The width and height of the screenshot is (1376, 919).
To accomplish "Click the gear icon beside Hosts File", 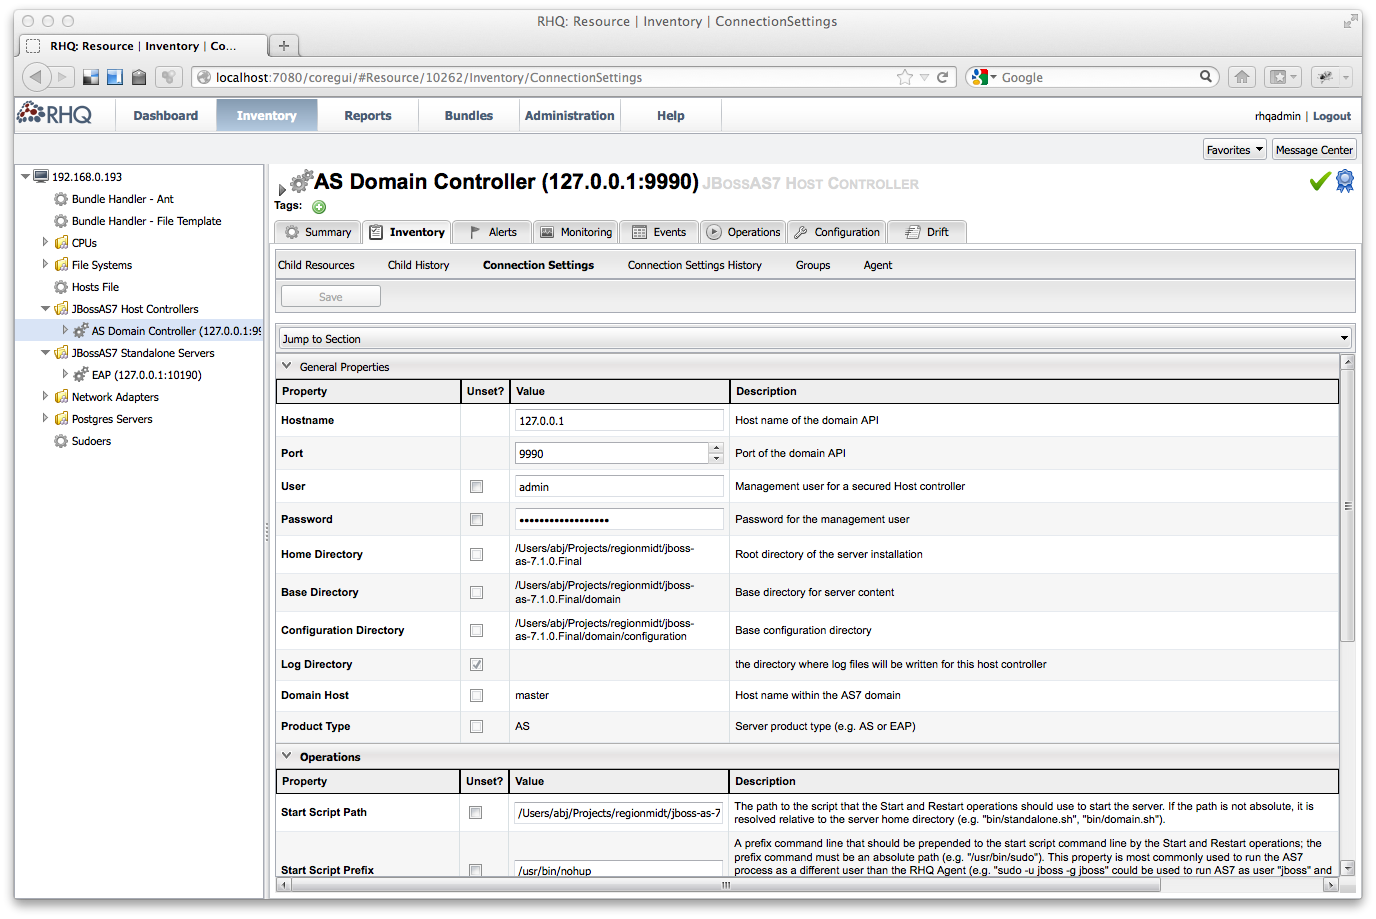I will coord(61,287).
